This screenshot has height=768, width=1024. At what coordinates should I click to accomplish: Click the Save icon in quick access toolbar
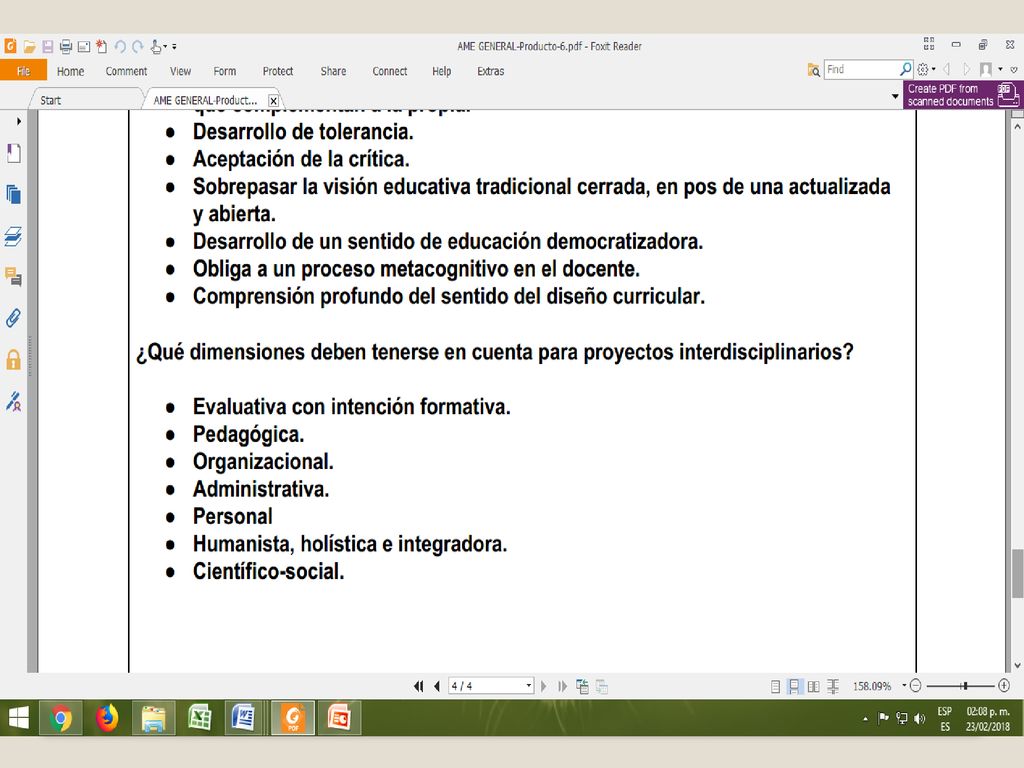48,46
